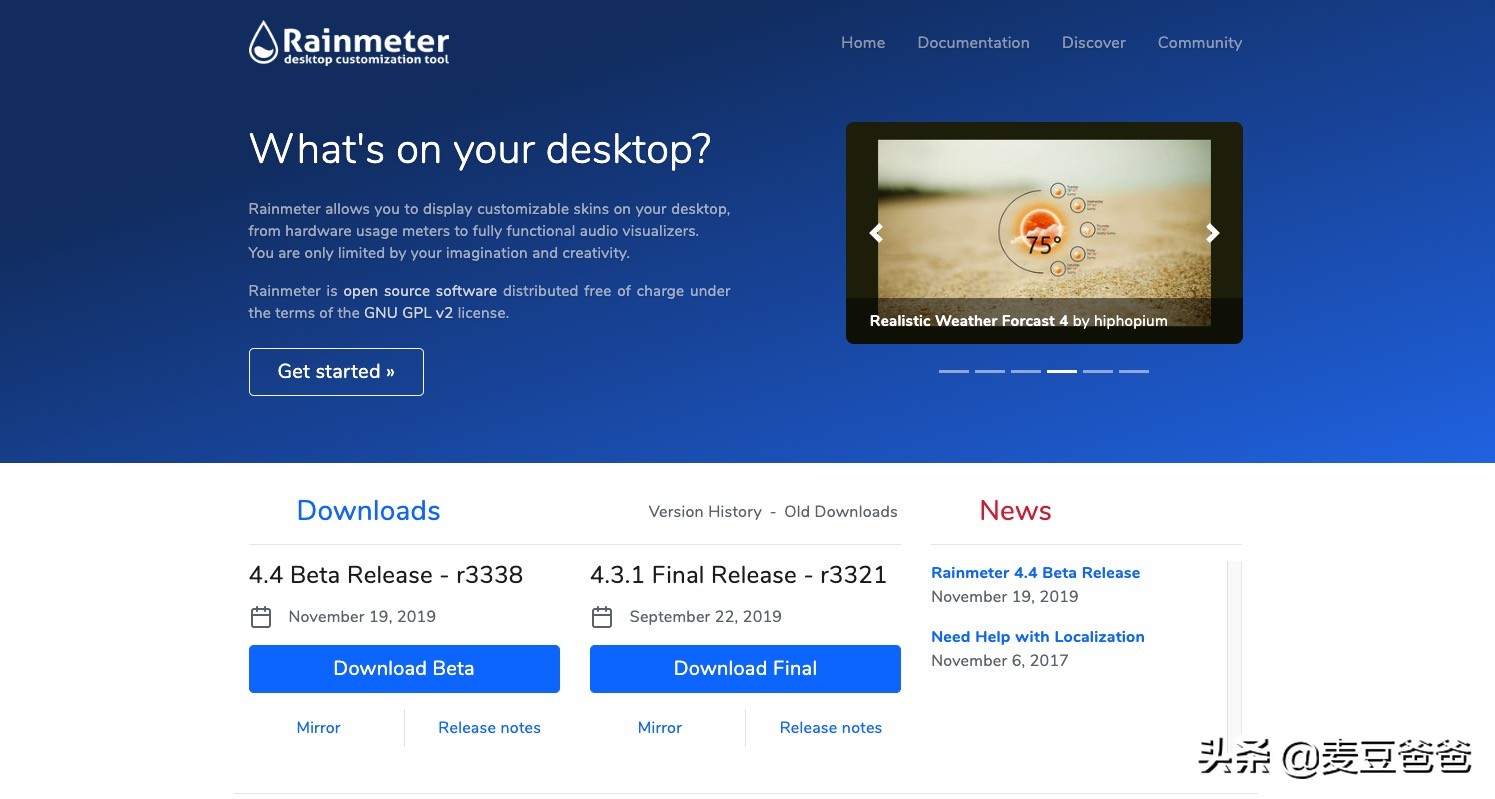This screenshot has height=799, width=1495.
Task: Click the '4.3.1 Final Release - r3321' heading
Action: tap(738, 575)
